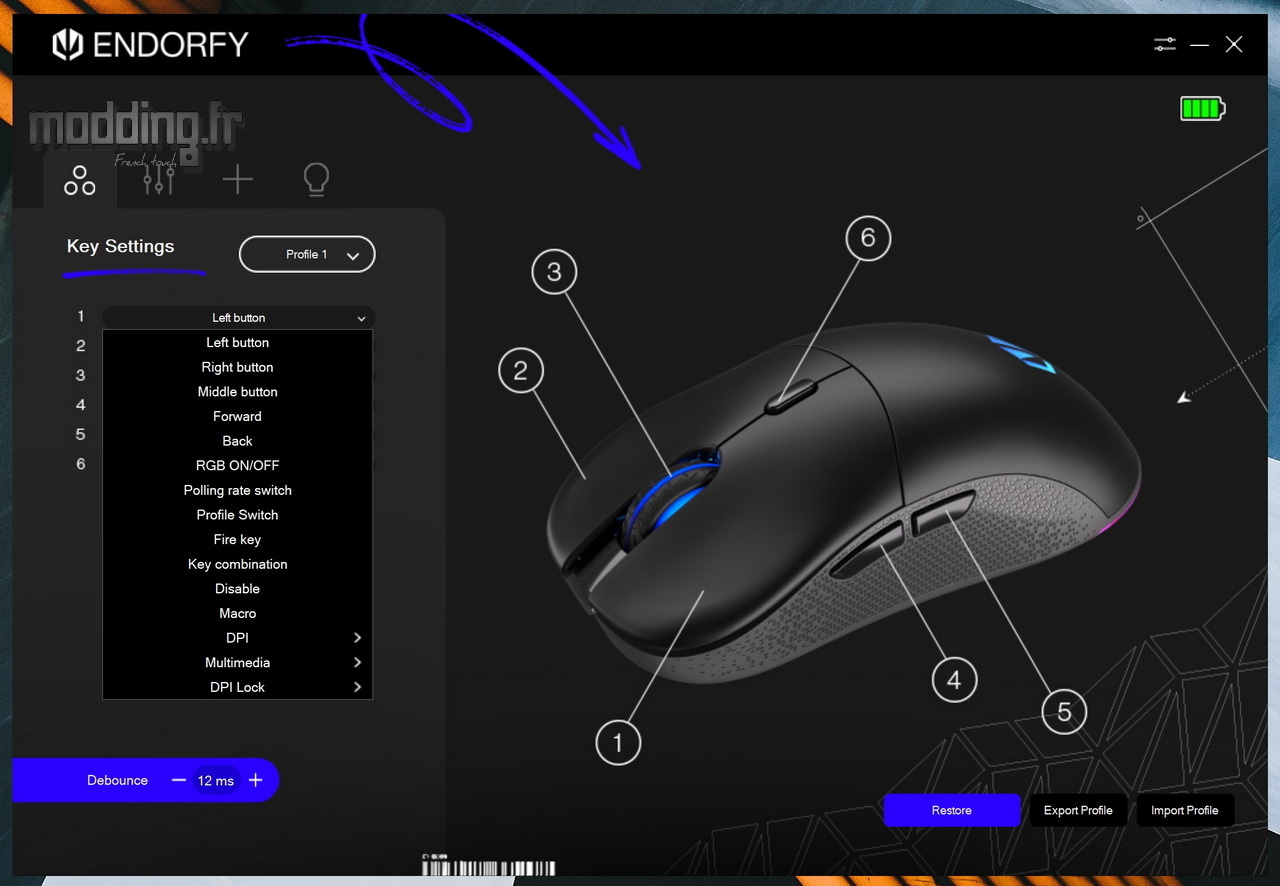Click the ENDORFY logo

point(150,44)
